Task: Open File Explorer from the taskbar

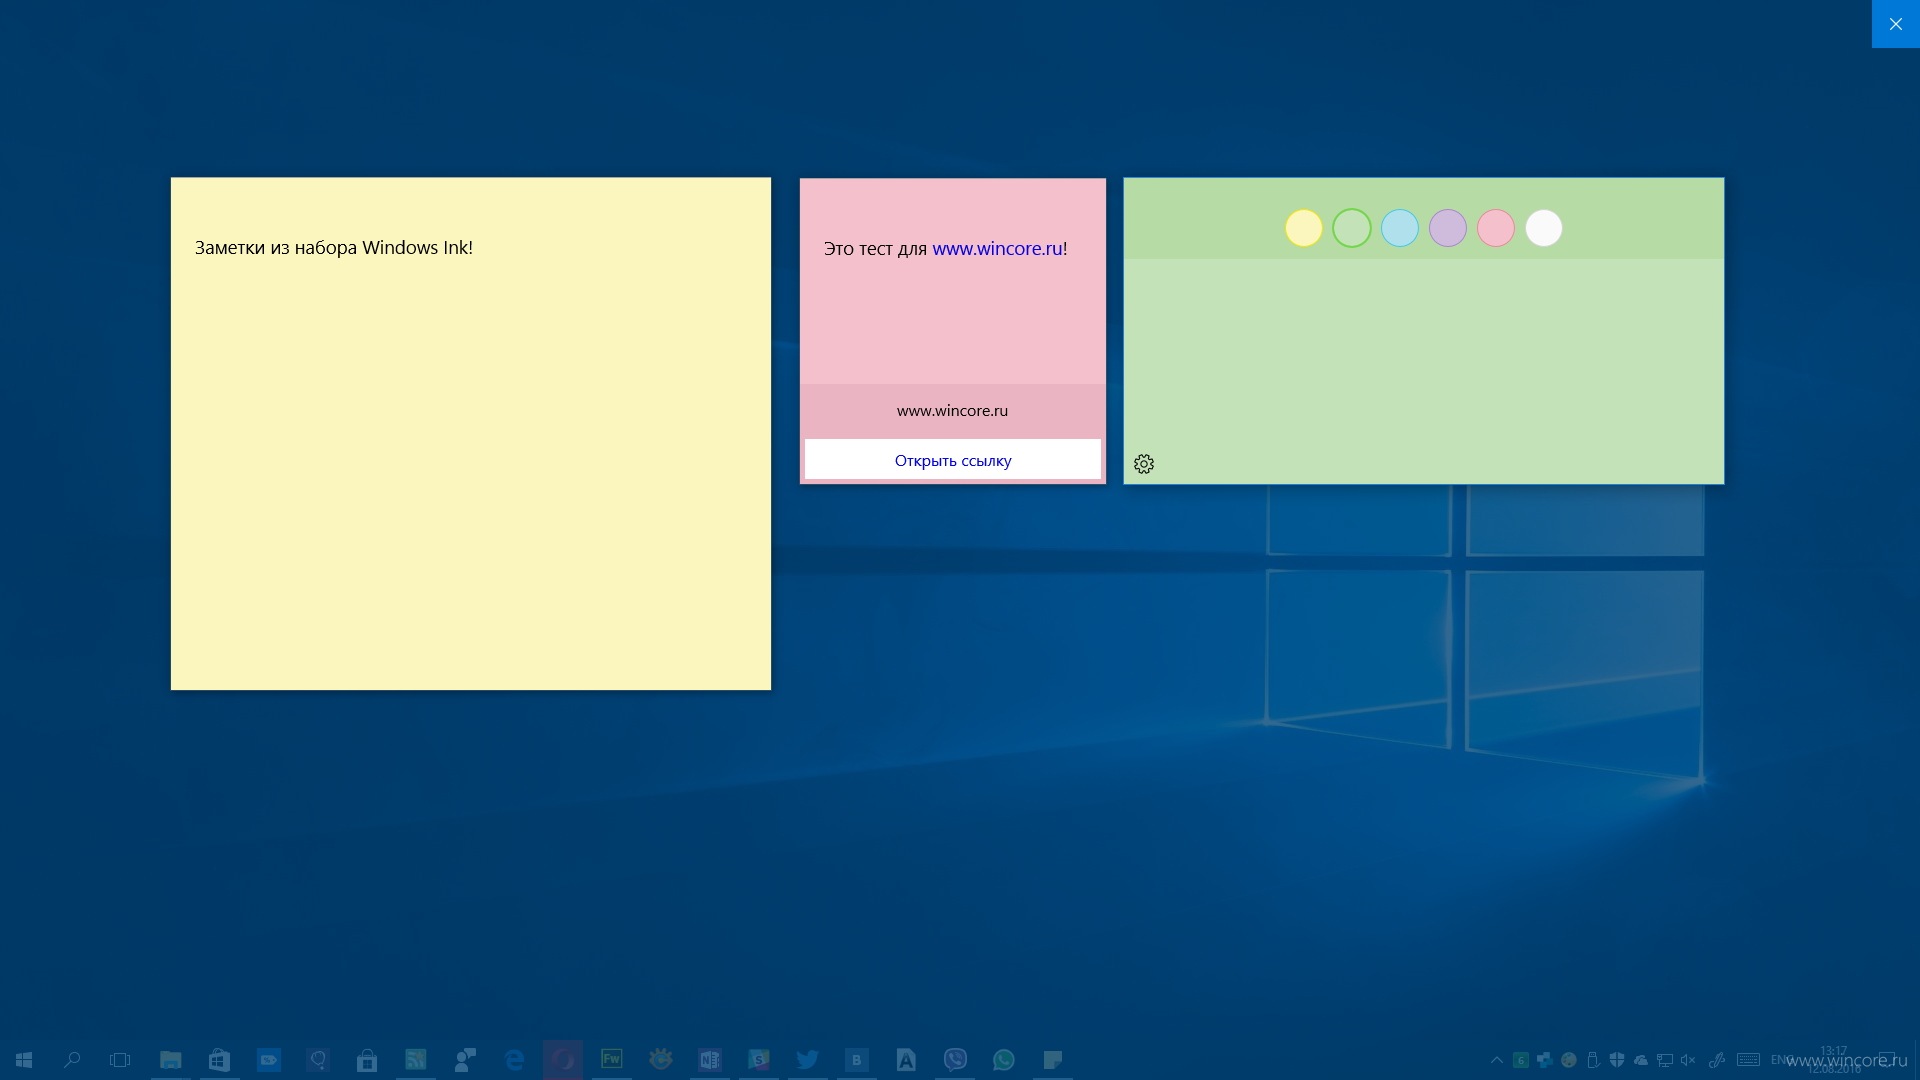Action: point(171,1060)
